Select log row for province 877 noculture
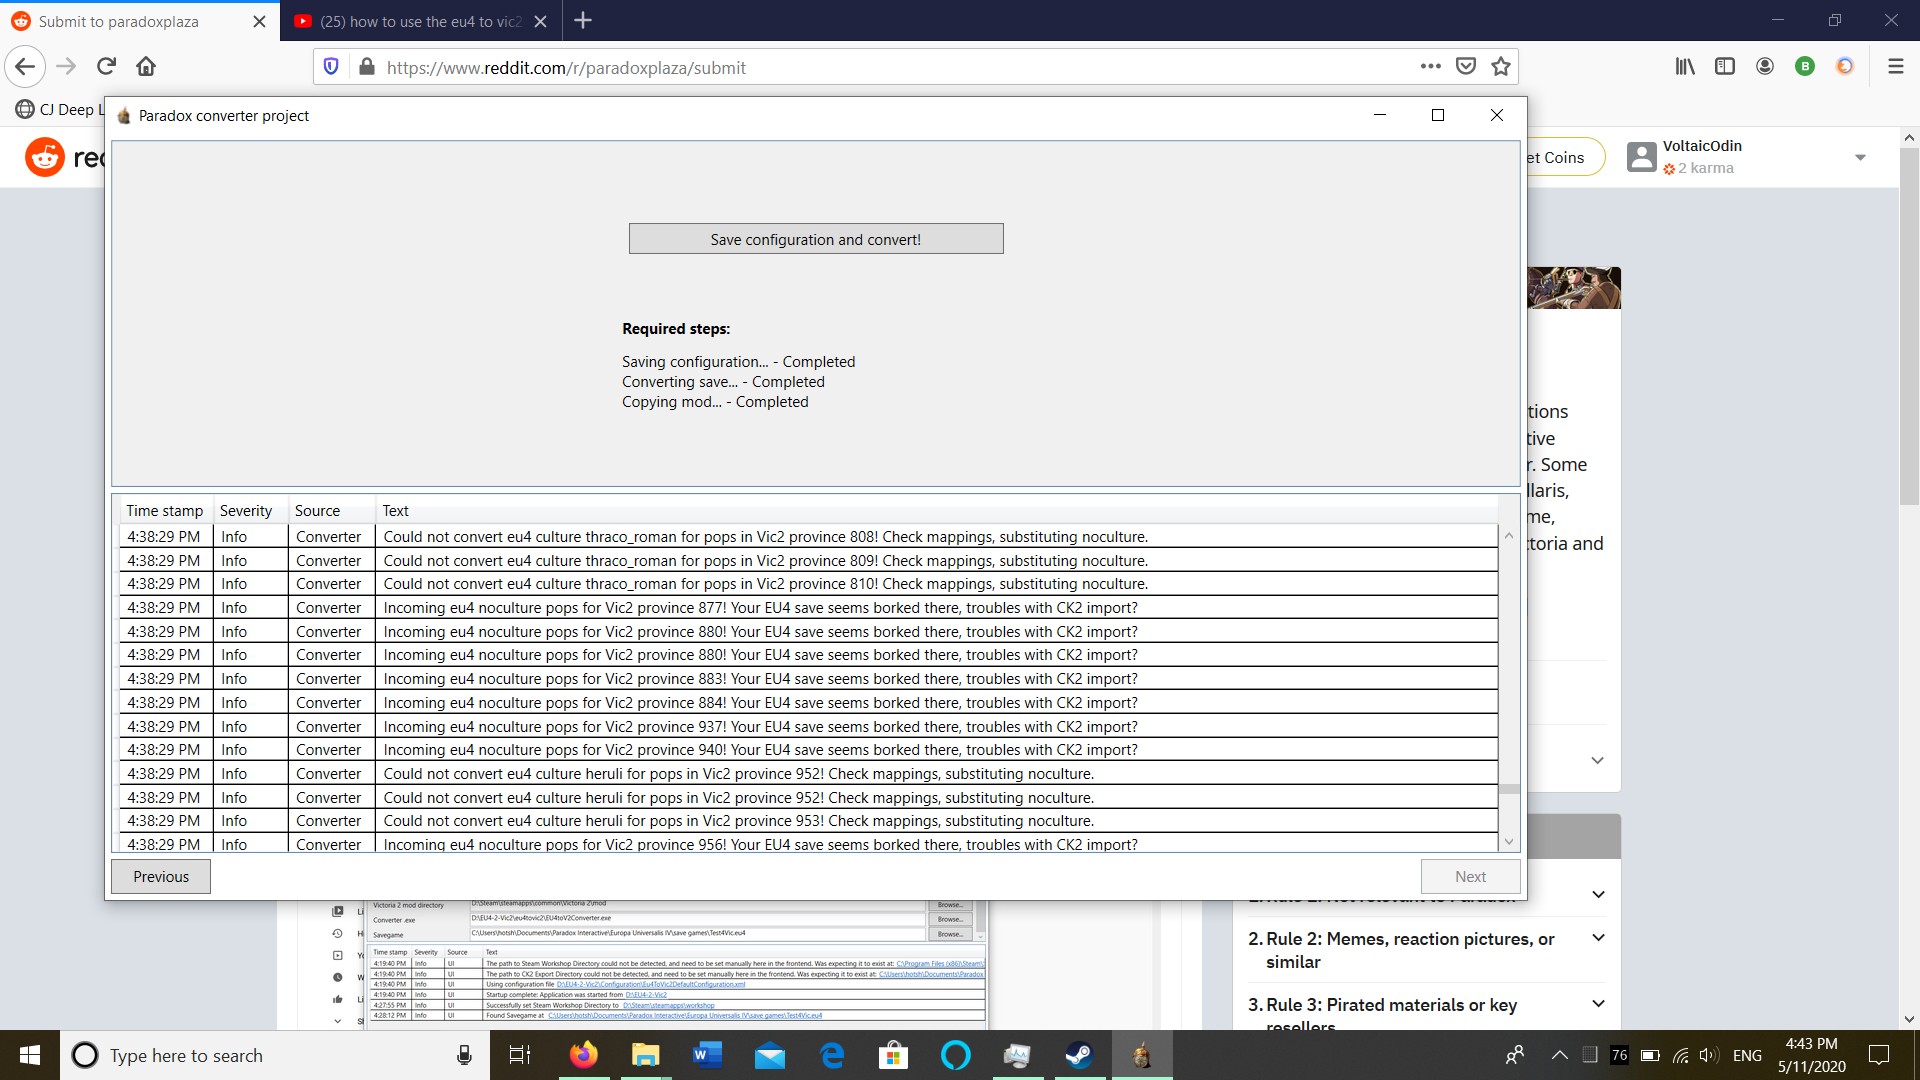The image size is (1920, 1080). point(808,608)
